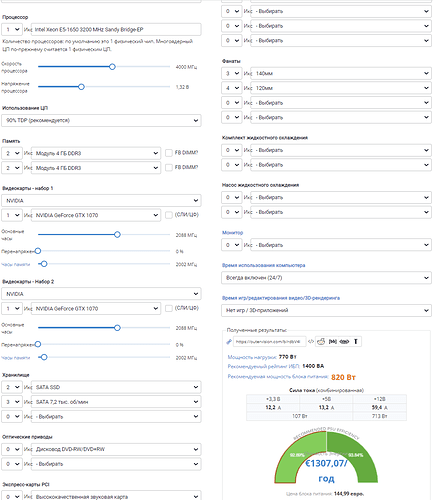Image resolution: width=433 pixels, height=500 pixels.
Task: Click Рекомендуемая мощность блока питания link
Action: 278,377
